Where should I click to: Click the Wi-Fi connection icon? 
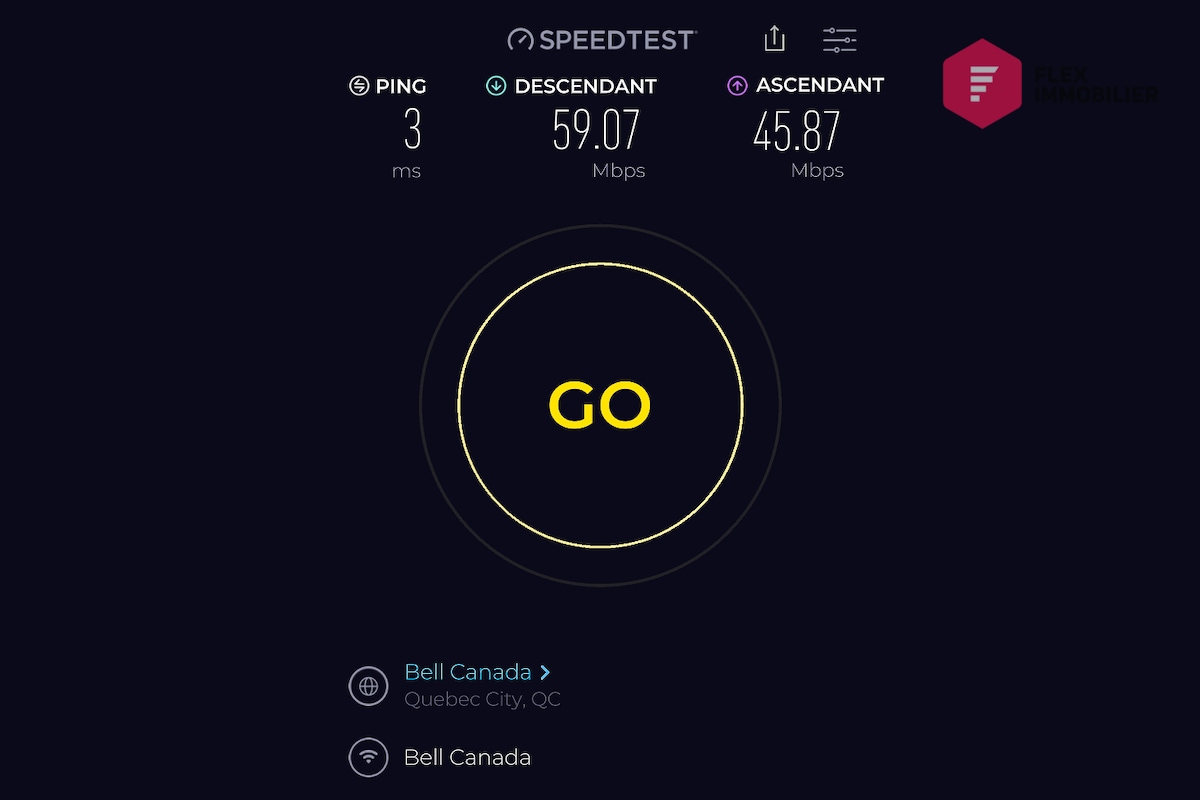368,757
